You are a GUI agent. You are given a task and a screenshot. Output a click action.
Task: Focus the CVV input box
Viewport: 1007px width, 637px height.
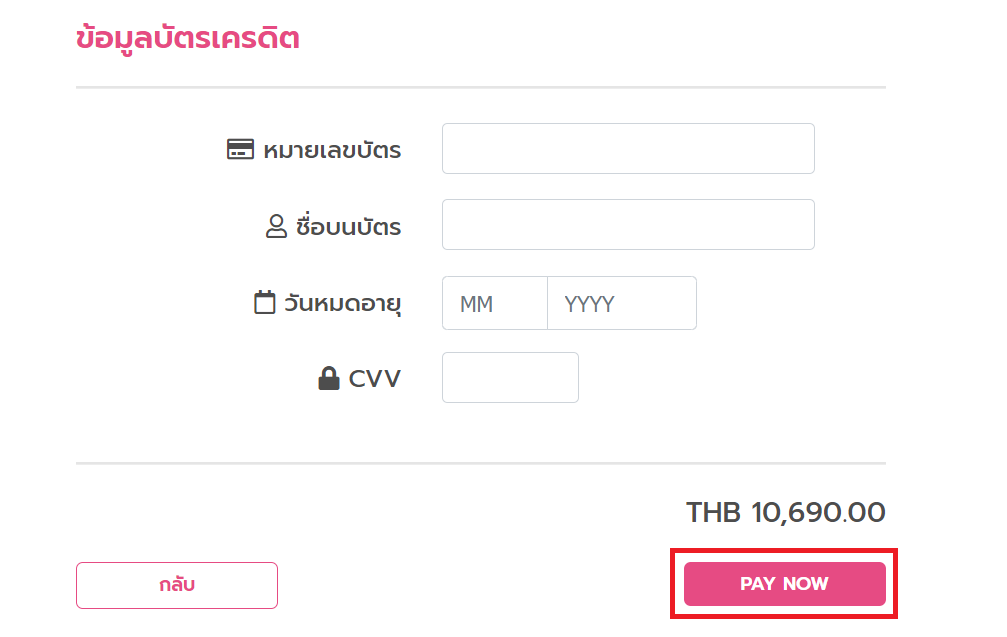pos(510,378)
